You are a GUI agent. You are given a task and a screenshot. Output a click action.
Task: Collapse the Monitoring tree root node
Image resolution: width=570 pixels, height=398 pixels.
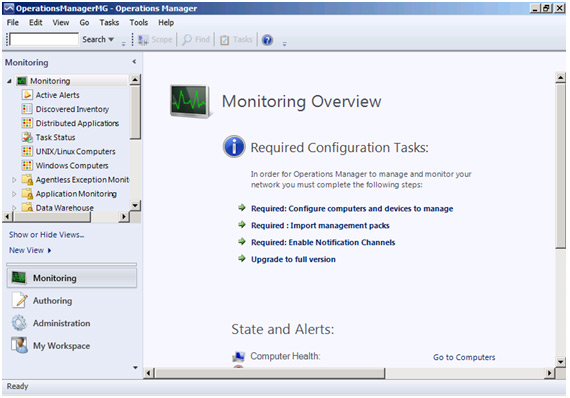(9, 81)
